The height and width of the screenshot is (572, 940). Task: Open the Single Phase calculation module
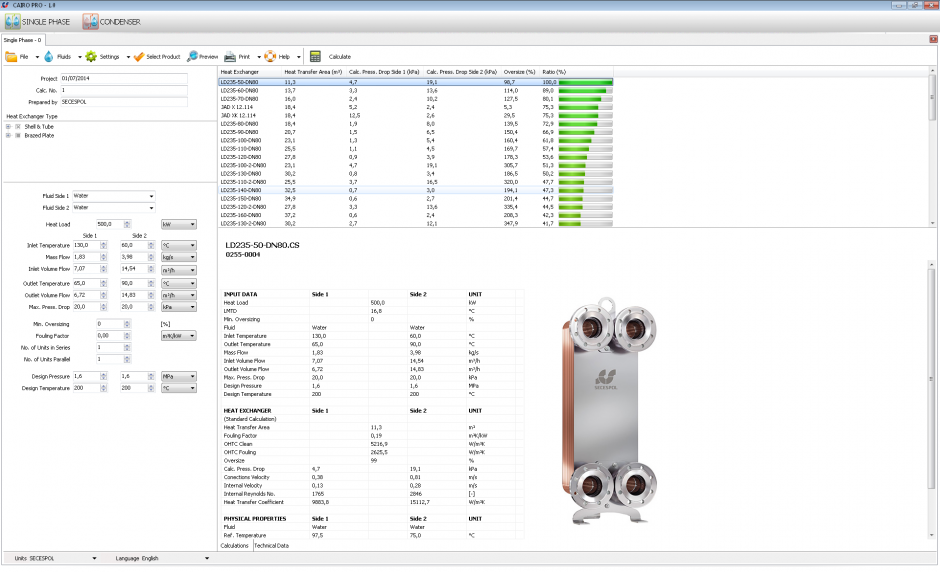click(x=37, y=22)
